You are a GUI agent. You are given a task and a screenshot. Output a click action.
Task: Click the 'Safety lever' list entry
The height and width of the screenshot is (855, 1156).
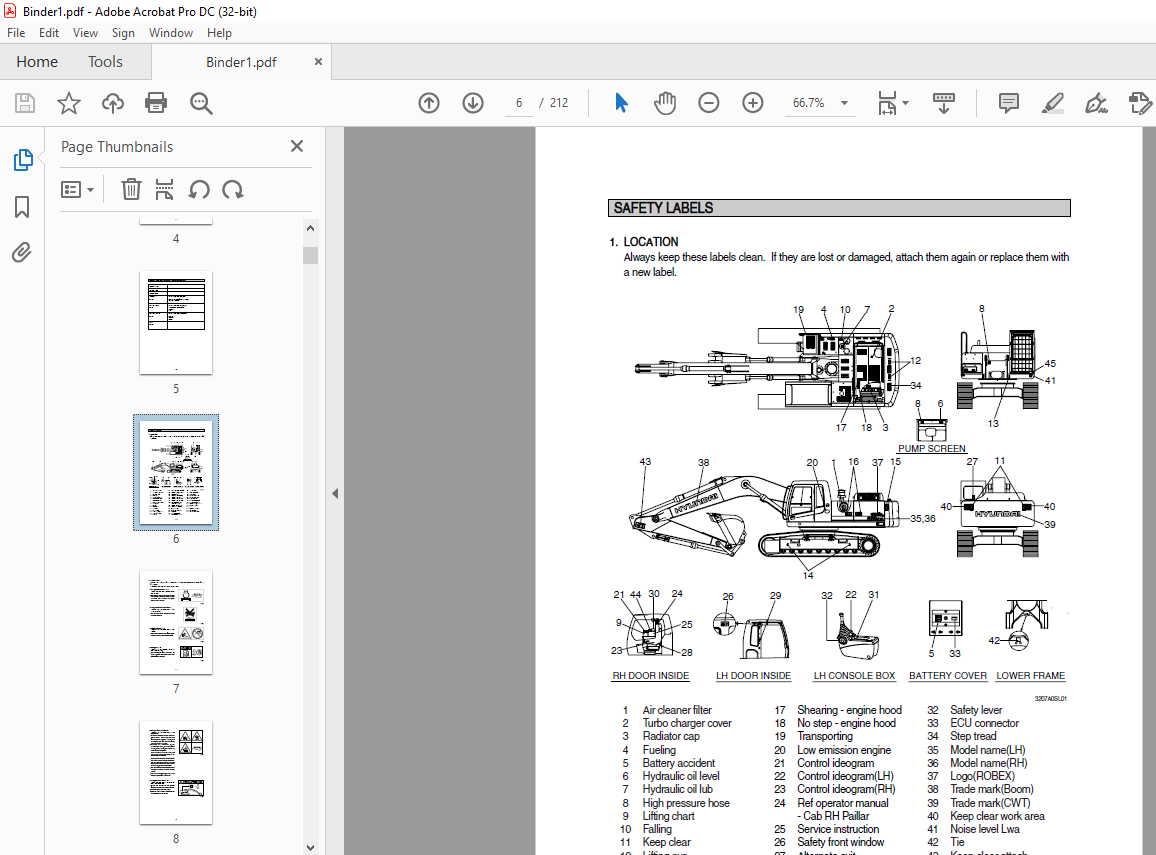pos(976,710)
